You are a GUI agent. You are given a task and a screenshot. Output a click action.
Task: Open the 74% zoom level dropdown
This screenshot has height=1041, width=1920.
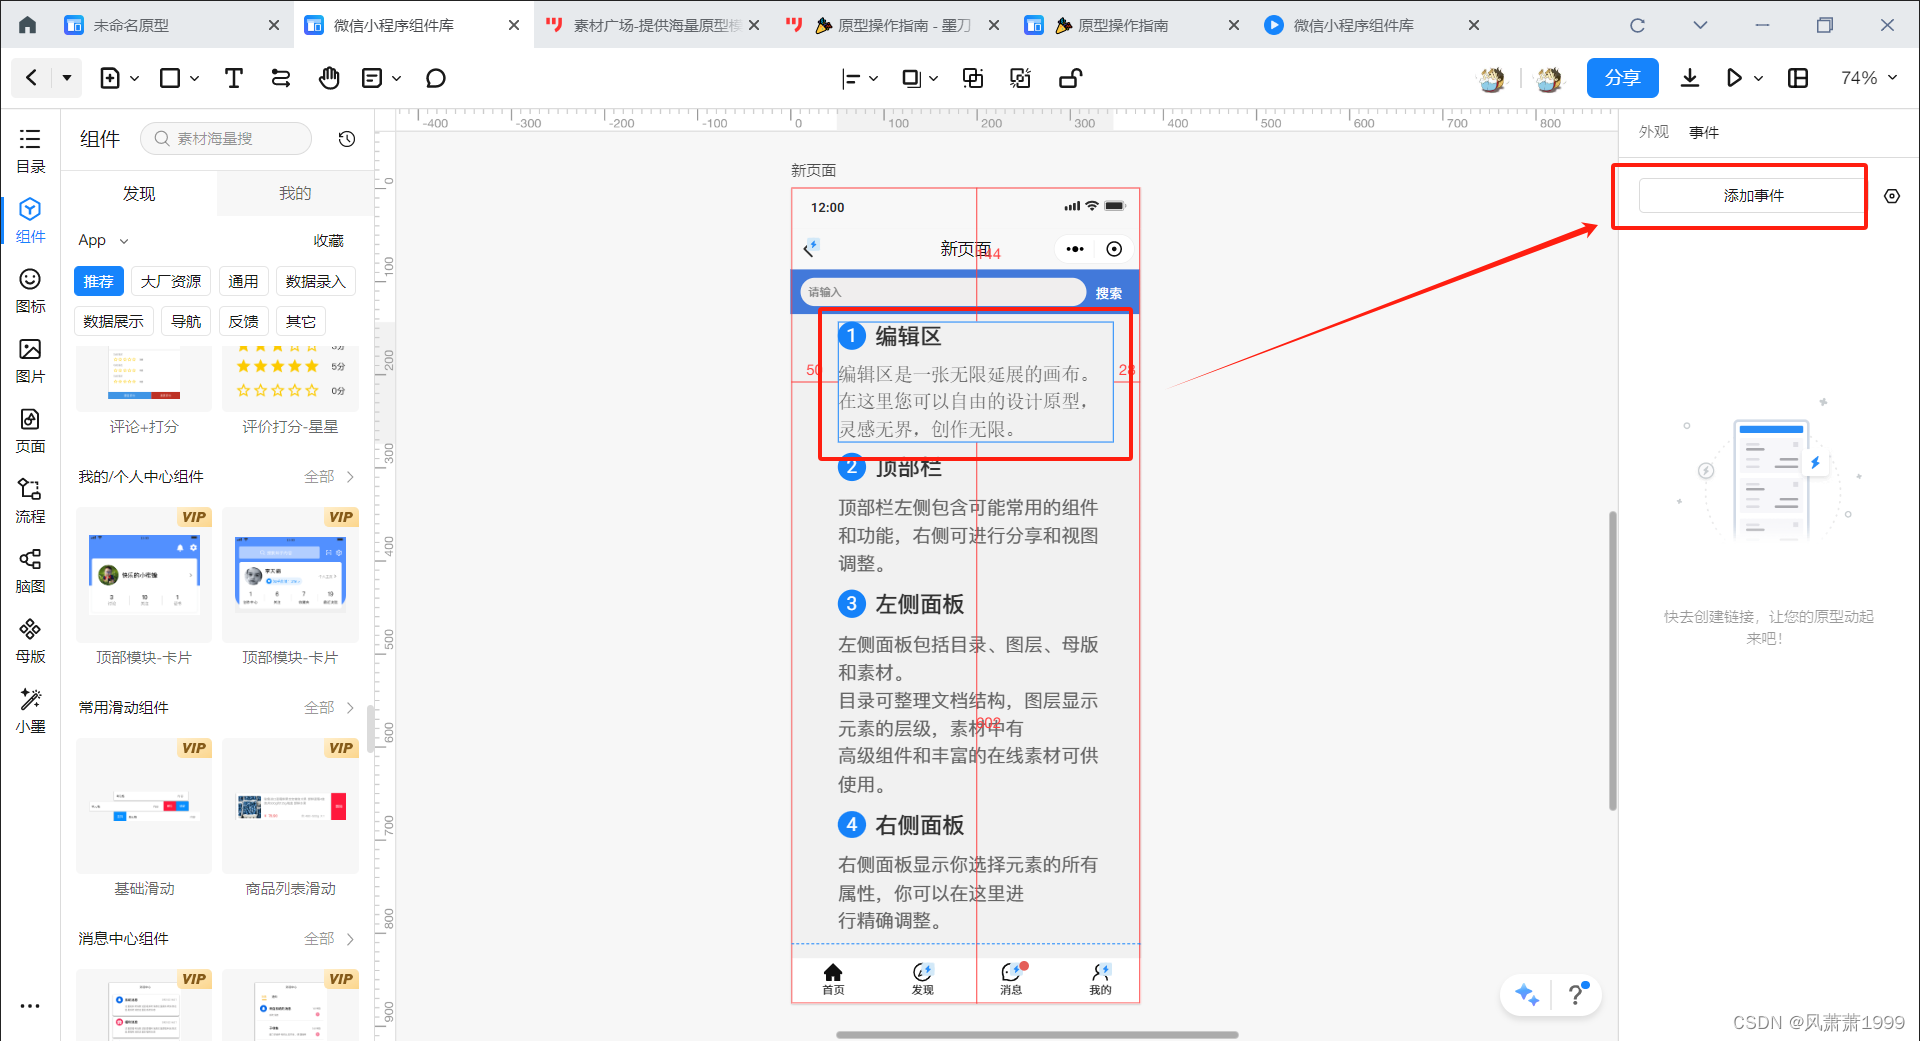tap(1869, 78)
